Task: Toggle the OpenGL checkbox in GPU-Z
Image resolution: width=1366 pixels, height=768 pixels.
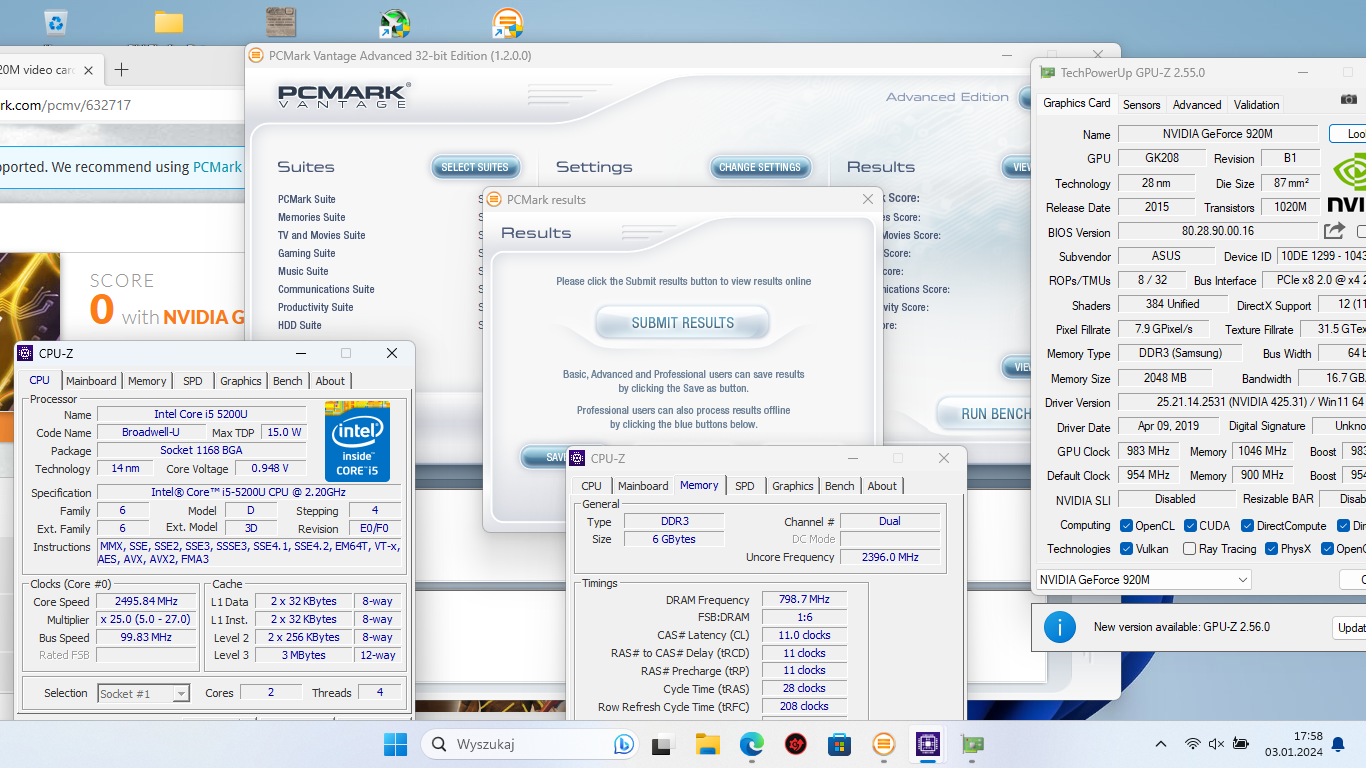Action: (x=1328, y=549)
